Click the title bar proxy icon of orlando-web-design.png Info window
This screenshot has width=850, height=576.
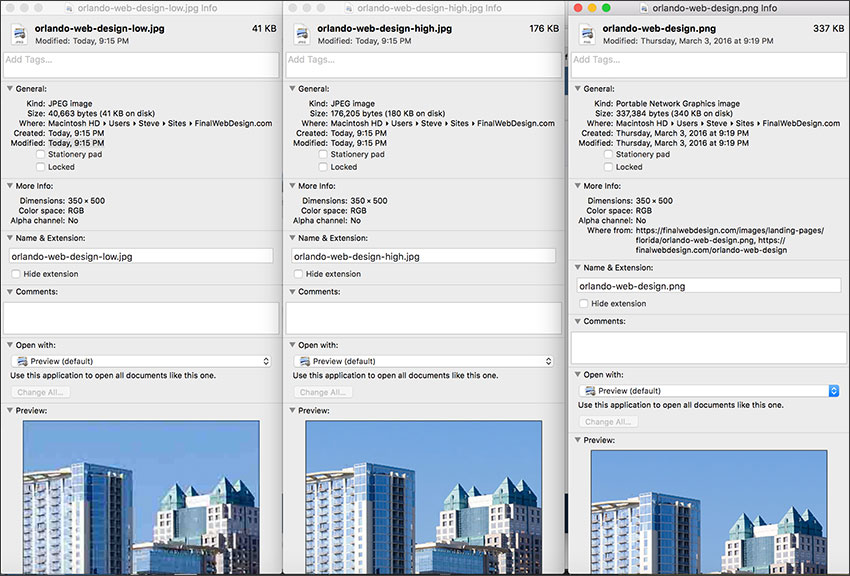tap(643, 8)
